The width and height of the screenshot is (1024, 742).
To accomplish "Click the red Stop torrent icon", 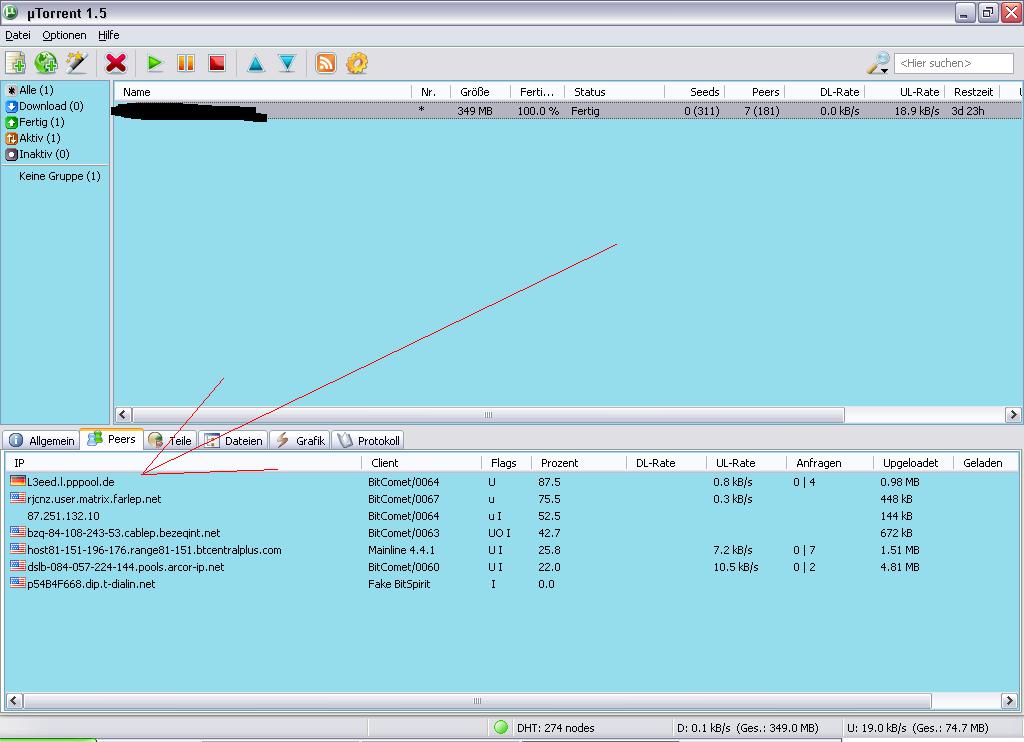I will click(217, 63).
